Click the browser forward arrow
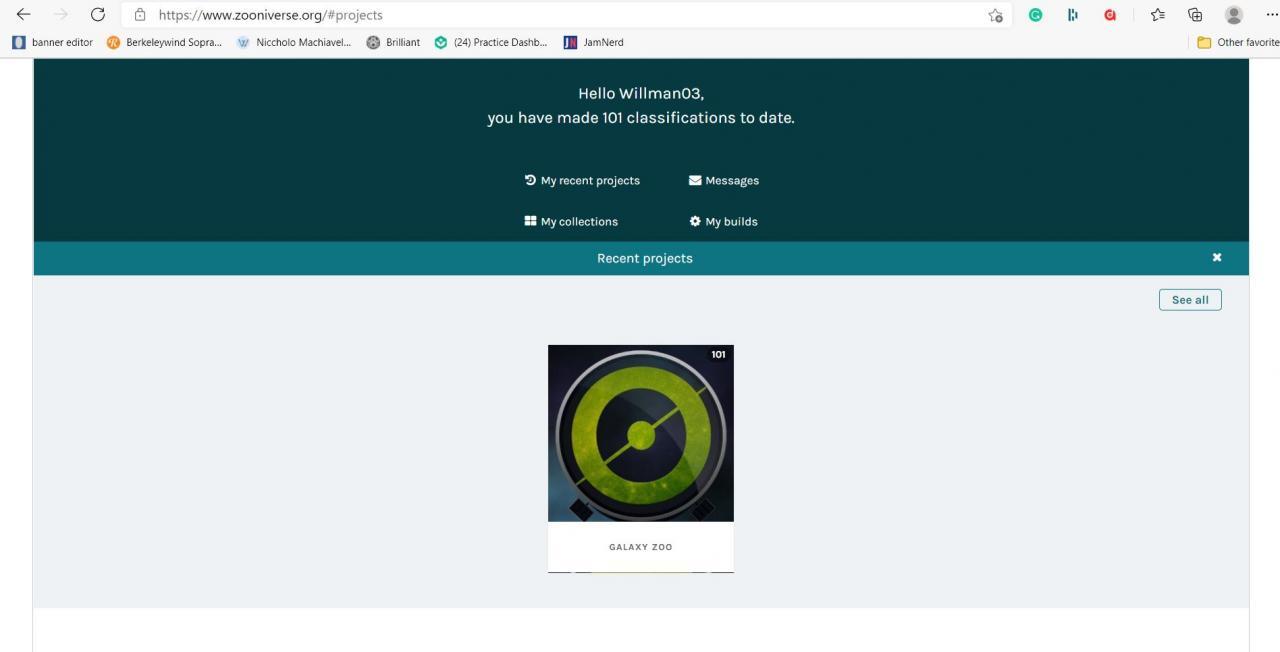 point(61,15)
